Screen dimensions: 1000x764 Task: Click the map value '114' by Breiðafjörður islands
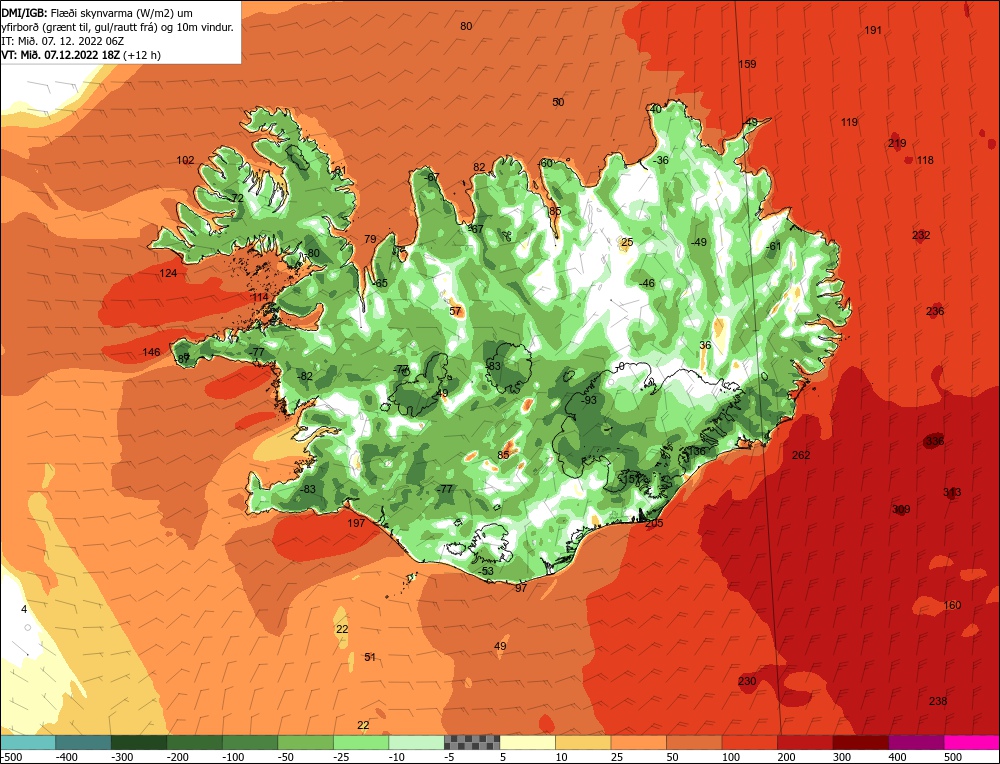(x=260, y=297)
